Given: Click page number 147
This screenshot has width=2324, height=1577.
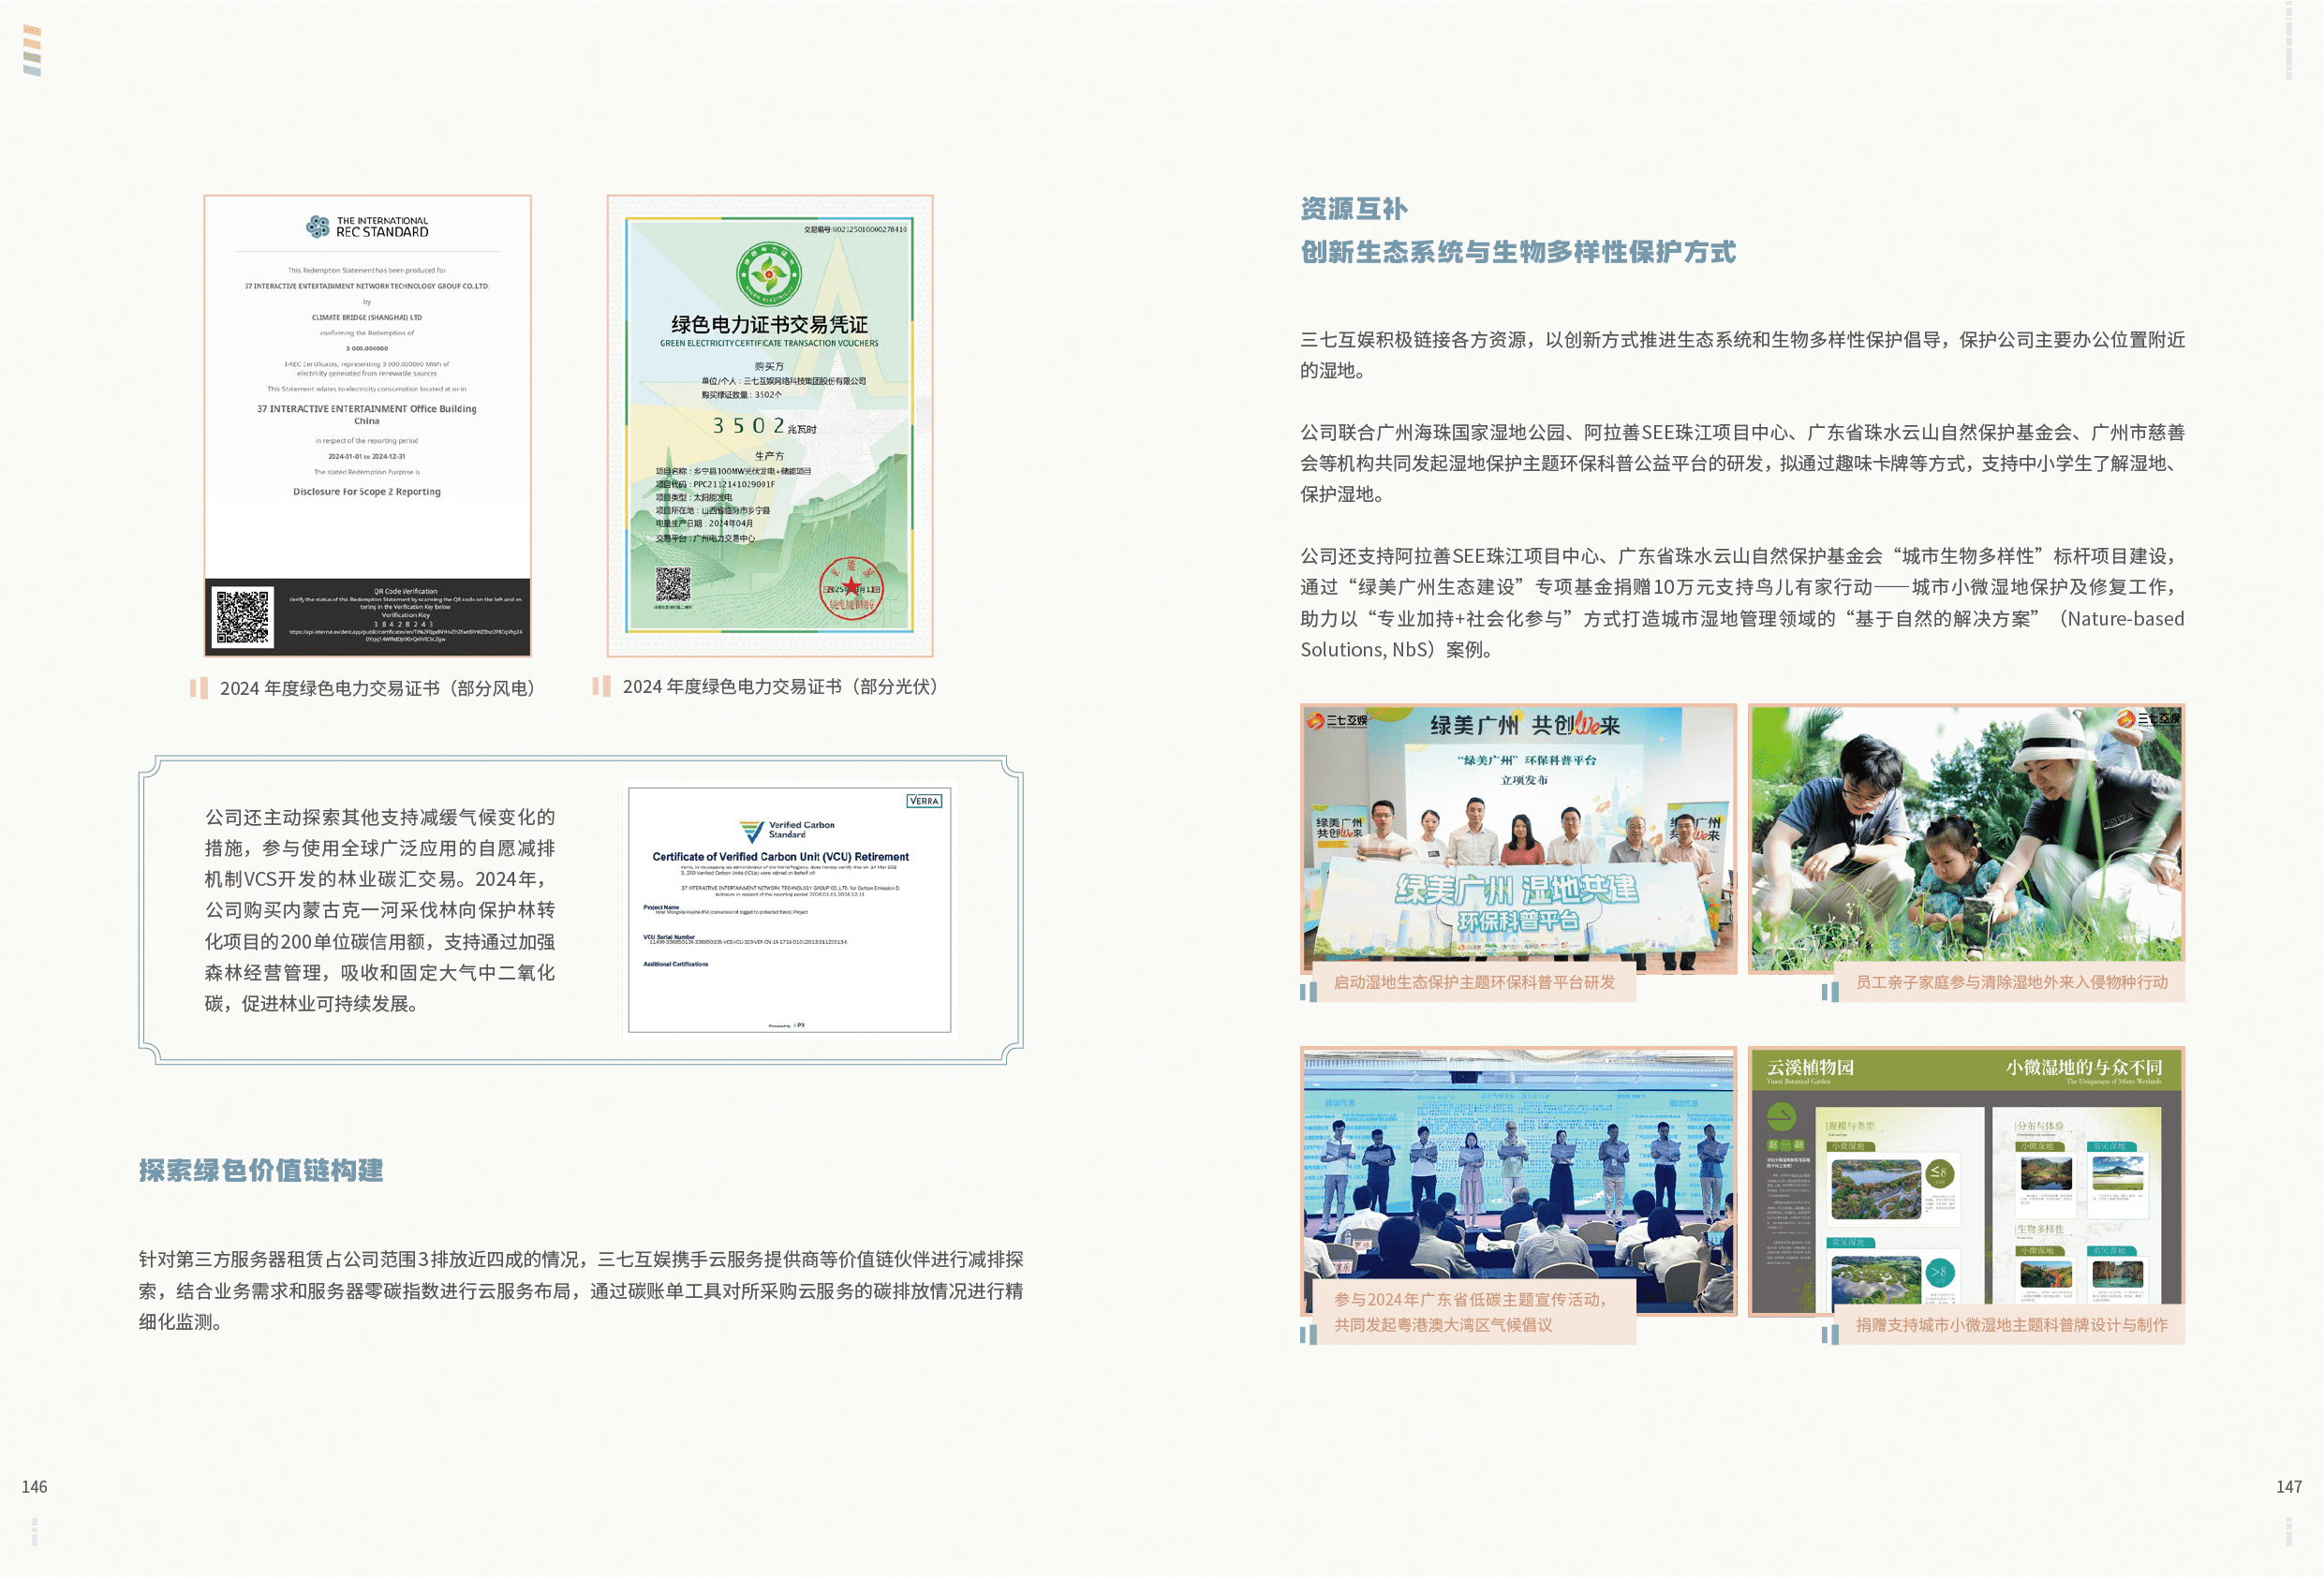Looking at the screenshot, I should tap(2288, 1486).
